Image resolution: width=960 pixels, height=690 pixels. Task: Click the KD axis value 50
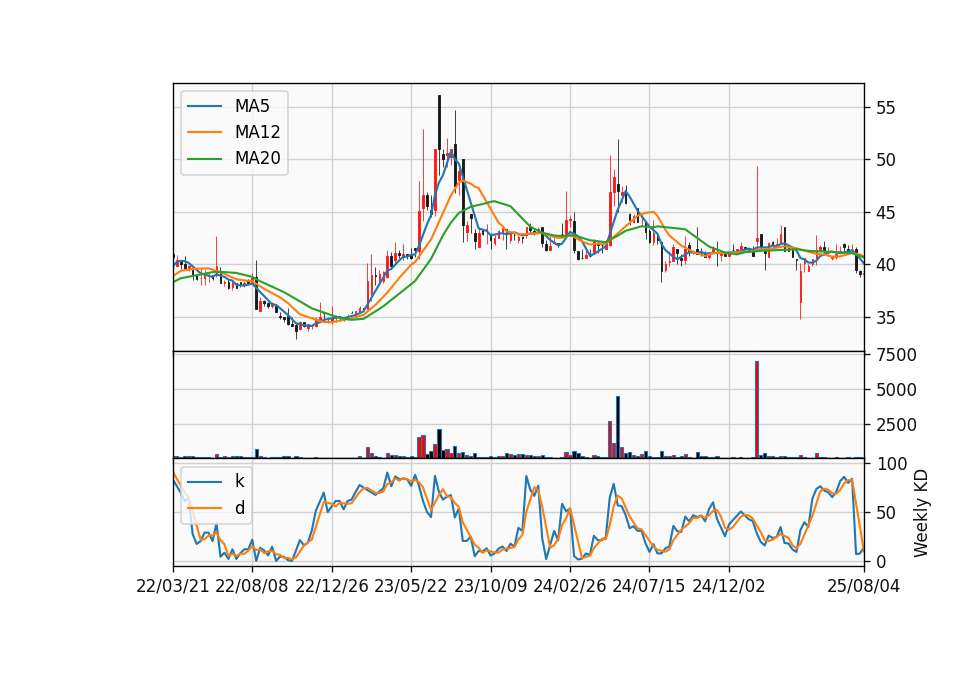885,513
